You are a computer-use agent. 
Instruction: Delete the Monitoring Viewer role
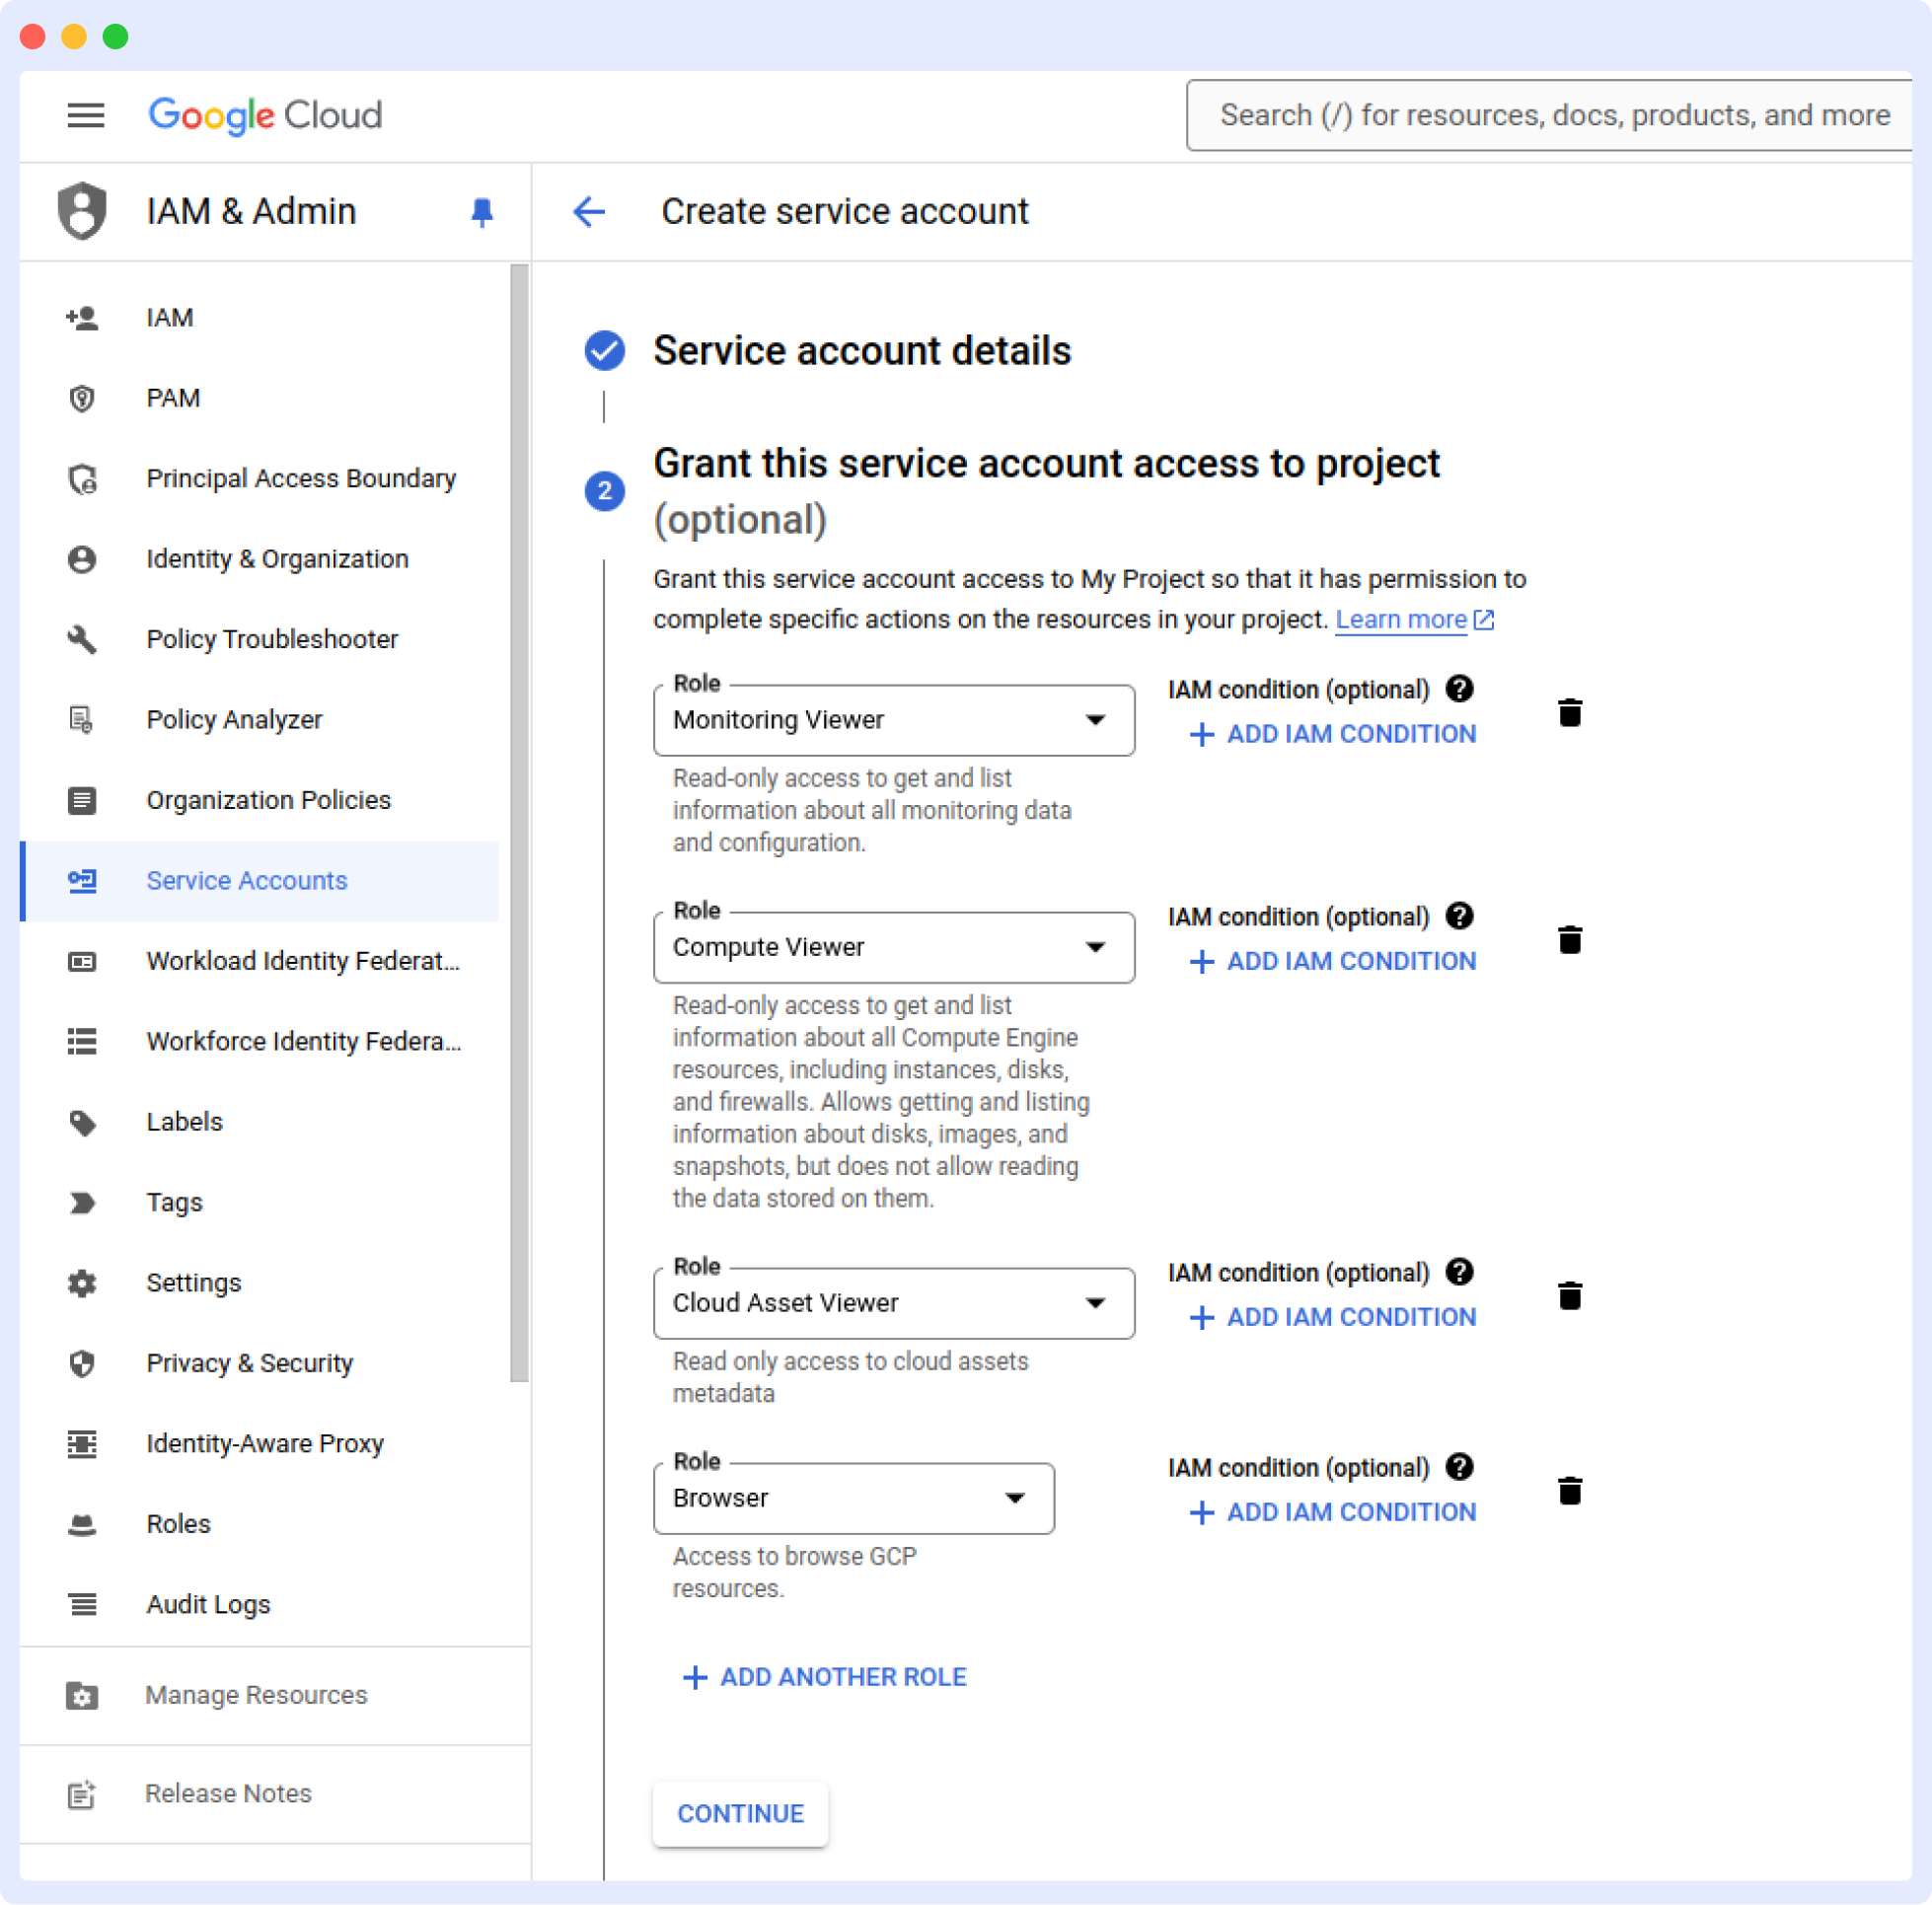click(1569, 712)
